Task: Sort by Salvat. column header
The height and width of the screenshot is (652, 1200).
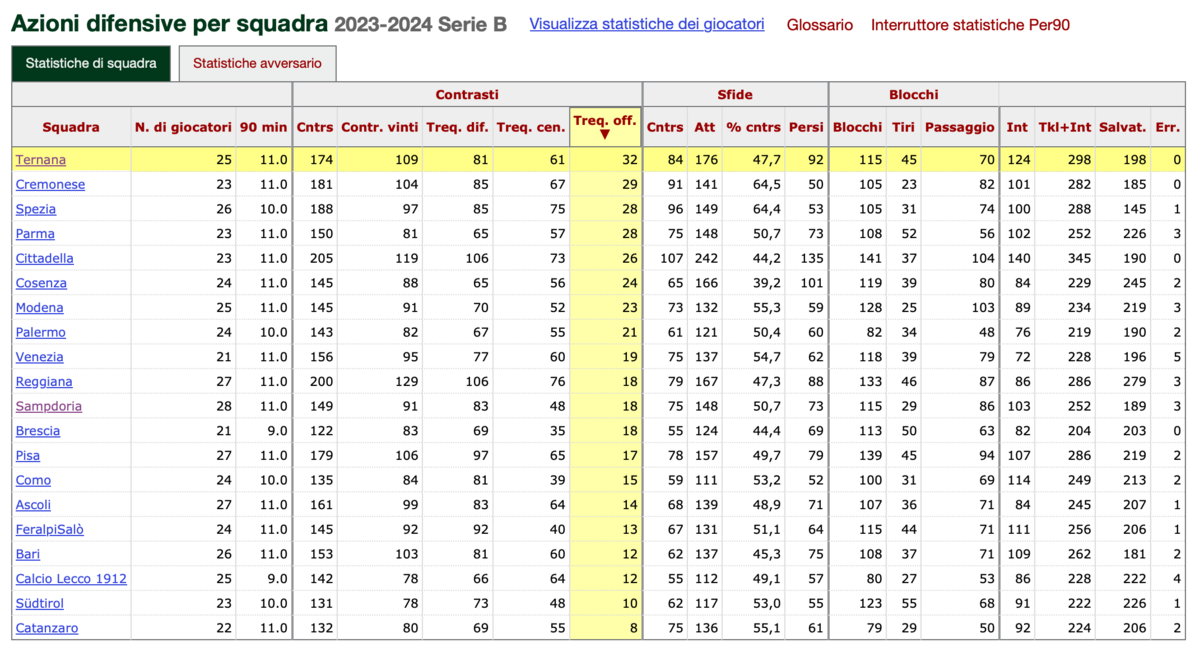Action: click(1123, 127)
